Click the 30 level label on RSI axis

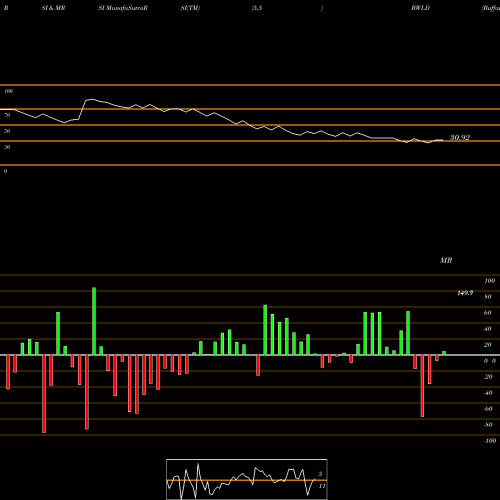7,147
